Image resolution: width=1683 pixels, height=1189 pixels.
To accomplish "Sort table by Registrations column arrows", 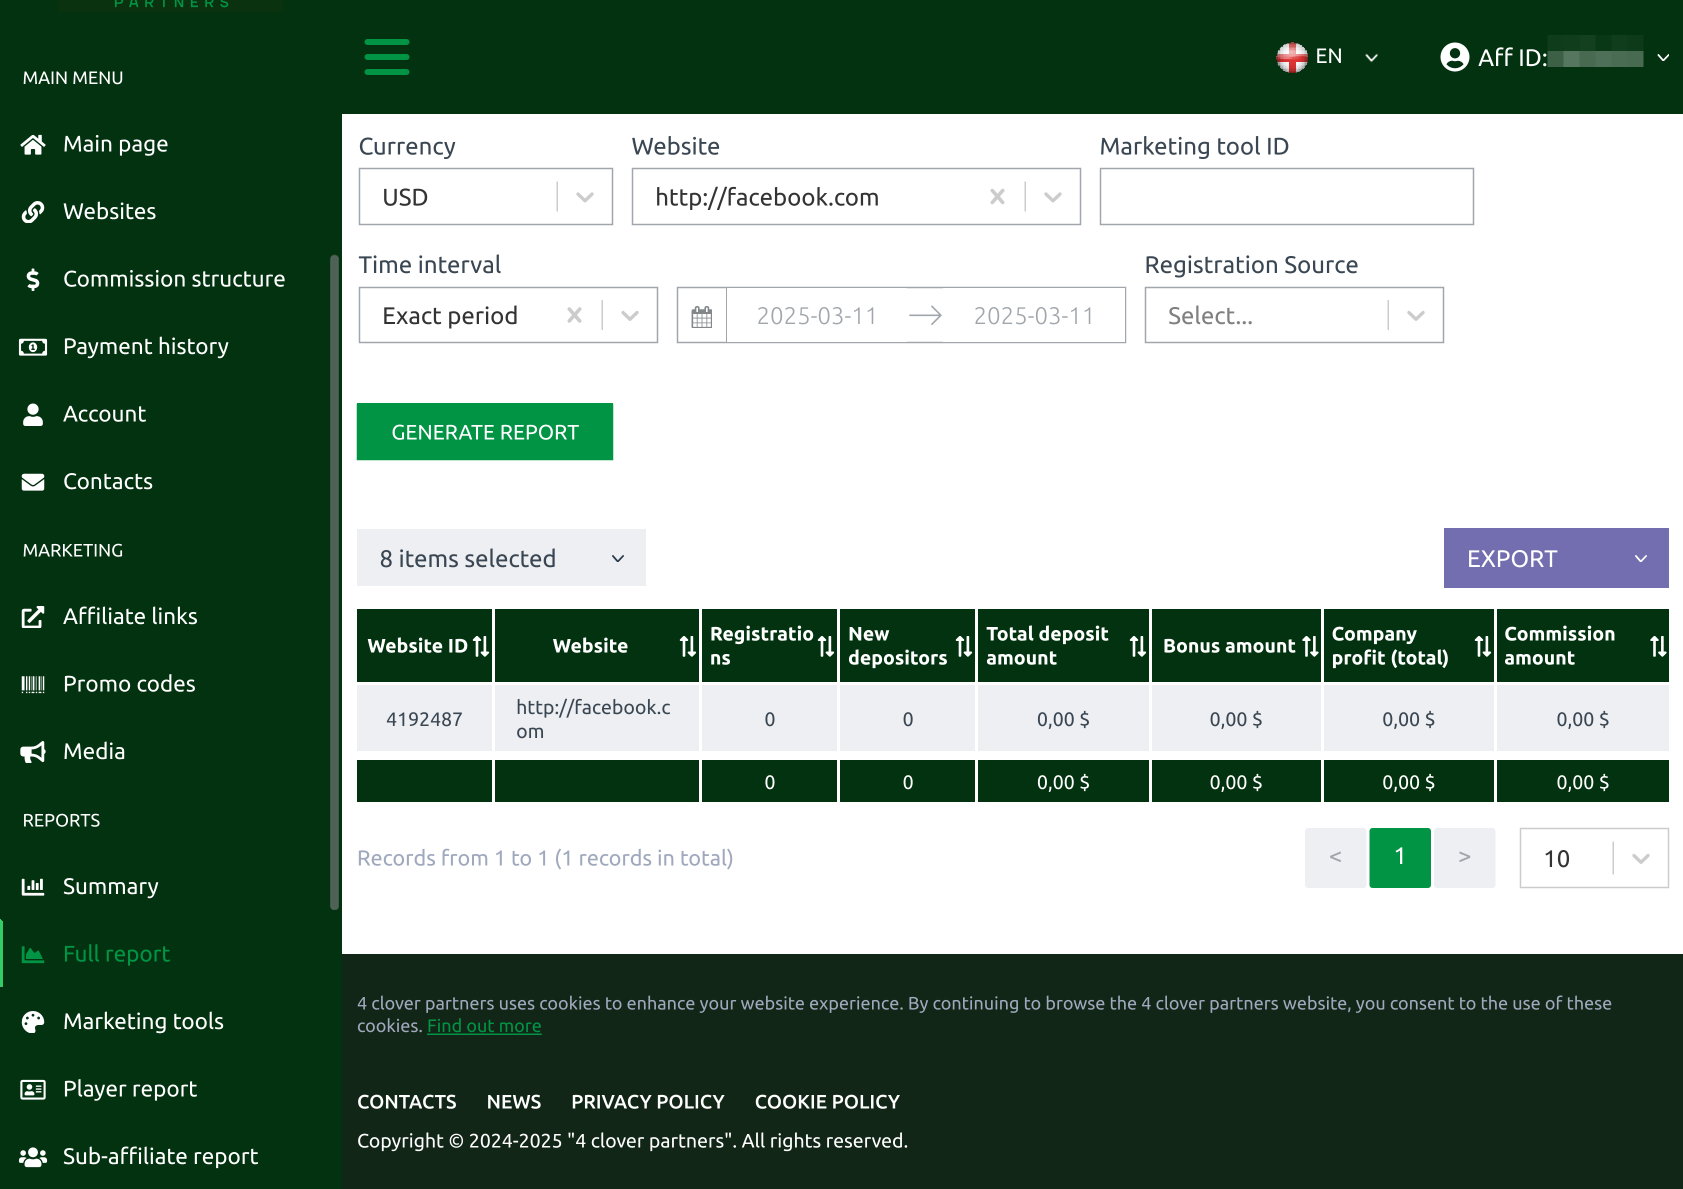I will tap(826, 646).
